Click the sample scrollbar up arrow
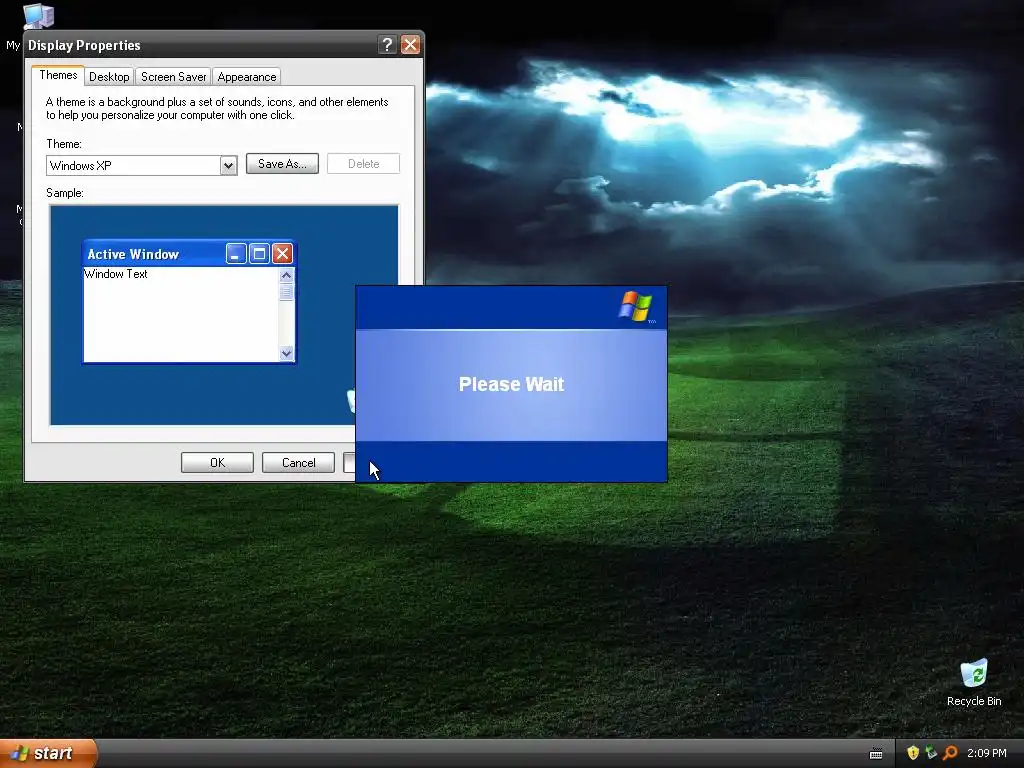 point(286,276)
